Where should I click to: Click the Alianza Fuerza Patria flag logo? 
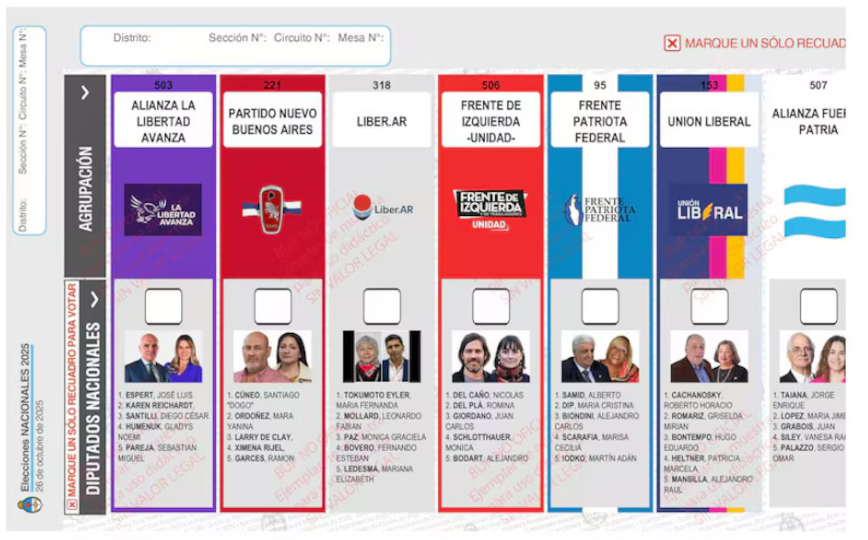point(814,210)
